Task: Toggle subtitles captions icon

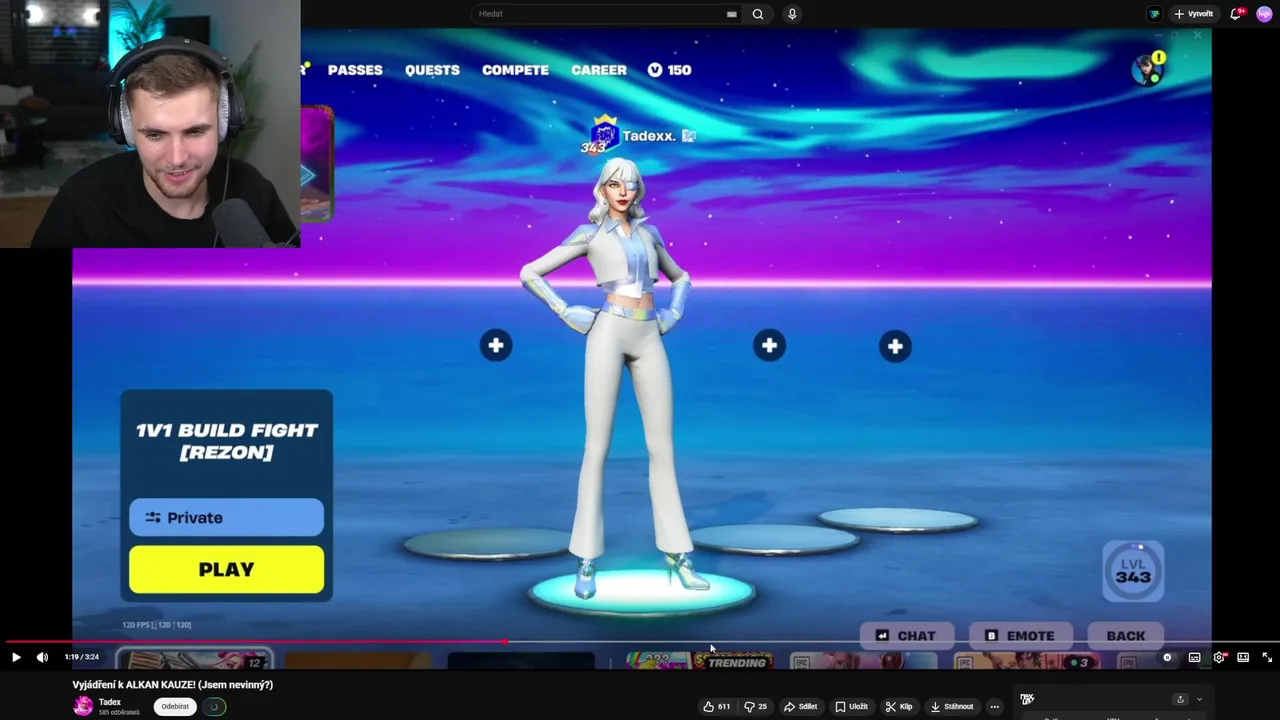Action: 1194,658
